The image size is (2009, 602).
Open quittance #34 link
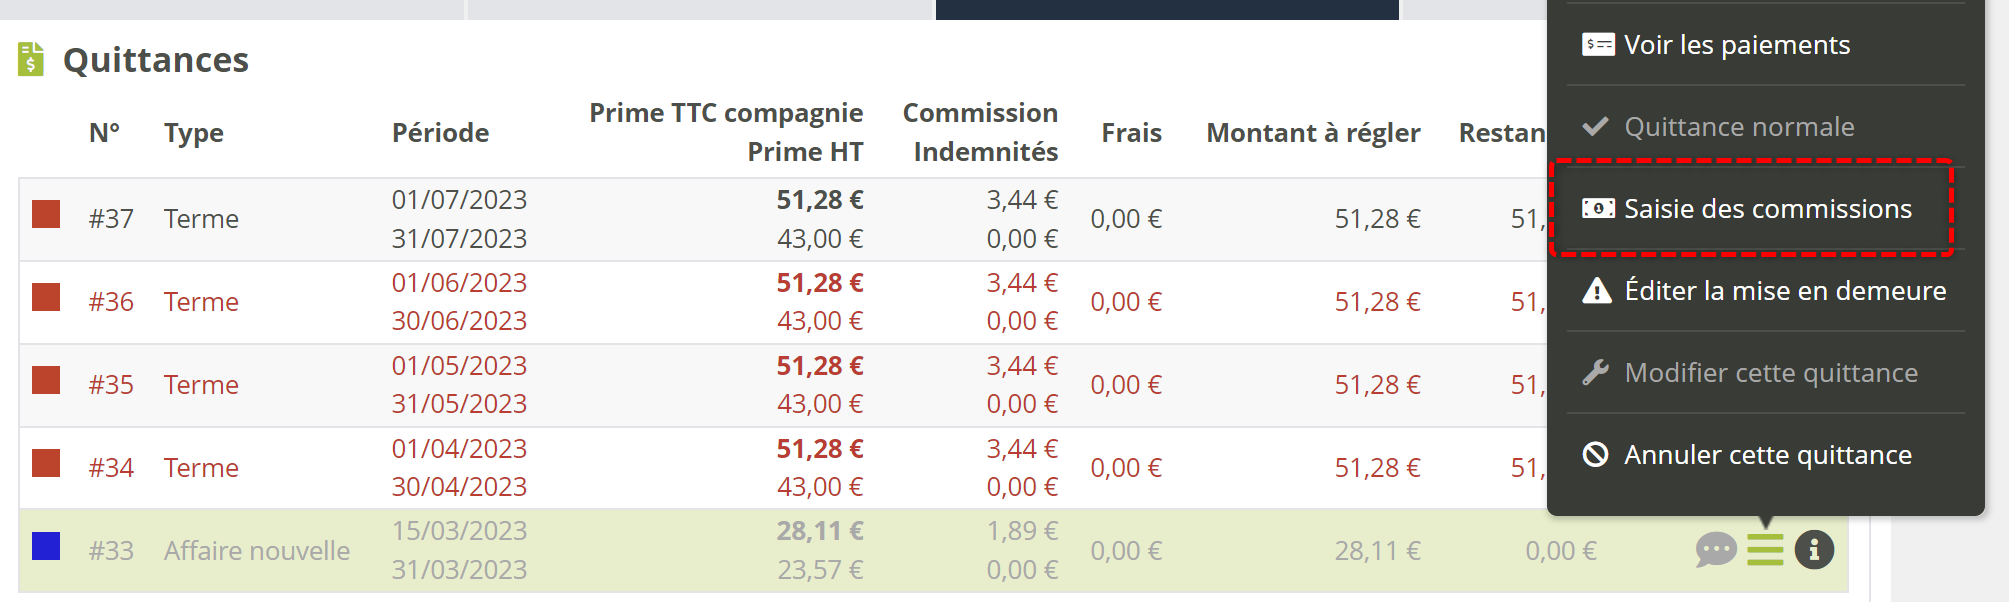coord(111,468)
